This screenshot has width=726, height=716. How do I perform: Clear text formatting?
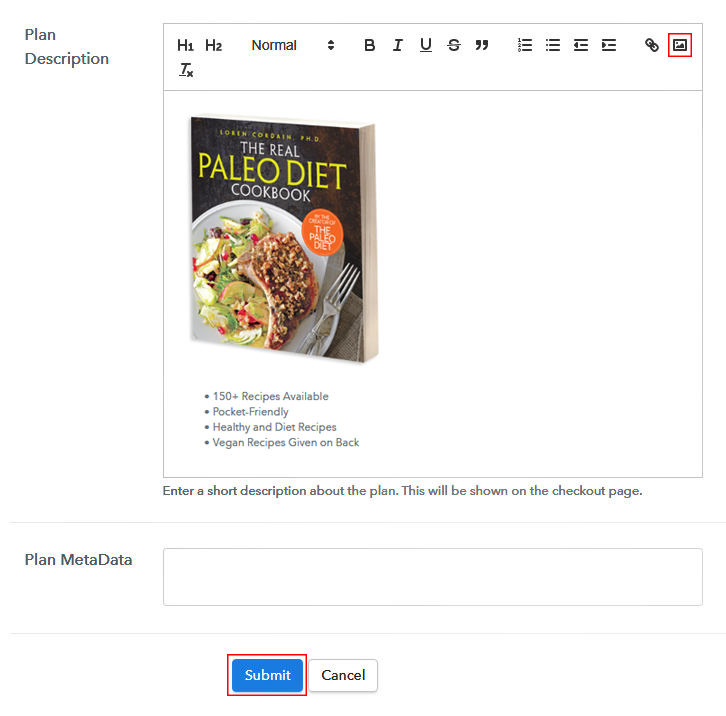point(186,70)
